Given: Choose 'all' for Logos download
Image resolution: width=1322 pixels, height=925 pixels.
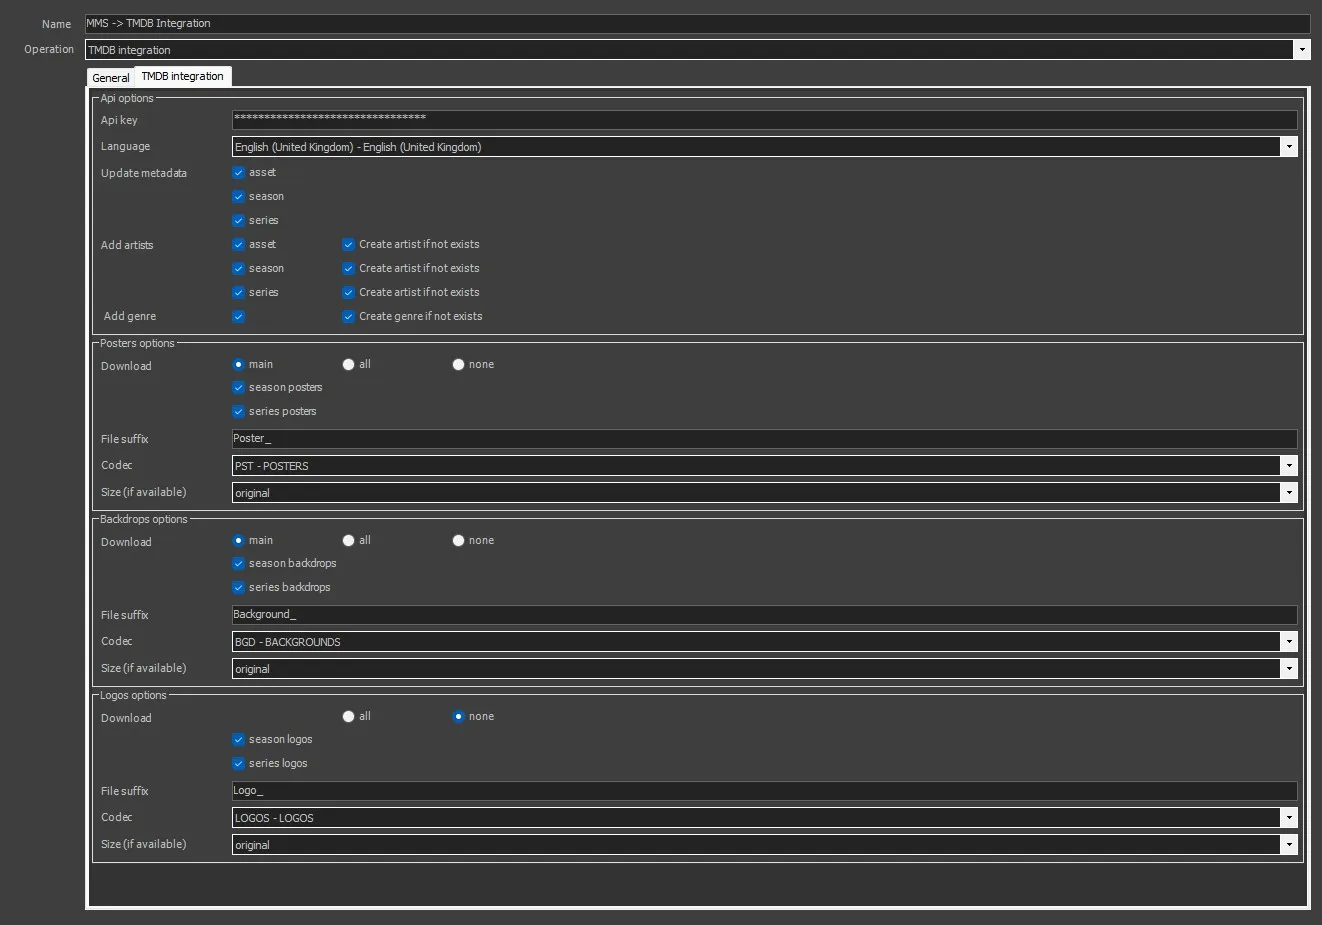Looking at the screenshot, I should [349, 717].
